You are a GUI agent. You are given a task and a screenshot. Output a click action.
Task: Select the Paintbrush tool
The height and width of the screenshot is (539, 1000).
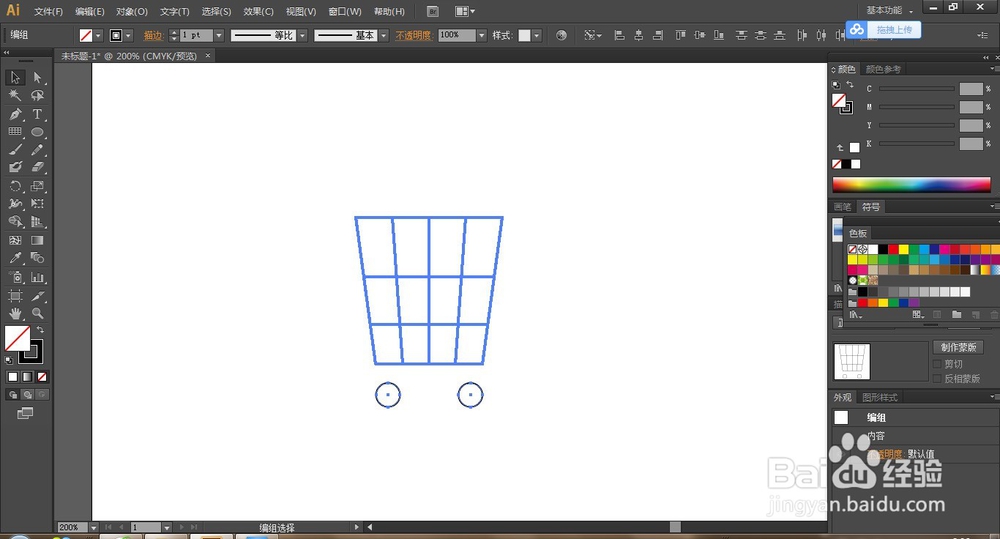tap(15, 150)
